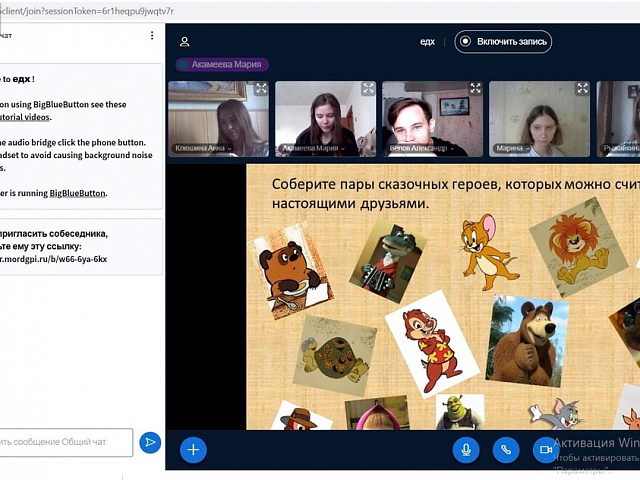This screenshot has width=640, height=480.
Task: Click the brown bear picture on slide
Action: tap(527, 341)
